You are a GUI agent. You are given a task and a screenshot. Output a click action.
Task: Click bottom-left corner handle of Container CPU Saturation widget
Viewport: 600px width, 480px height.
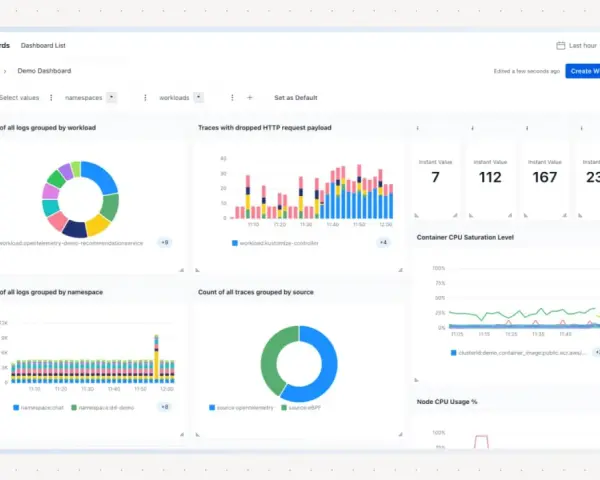coord(416,380)
